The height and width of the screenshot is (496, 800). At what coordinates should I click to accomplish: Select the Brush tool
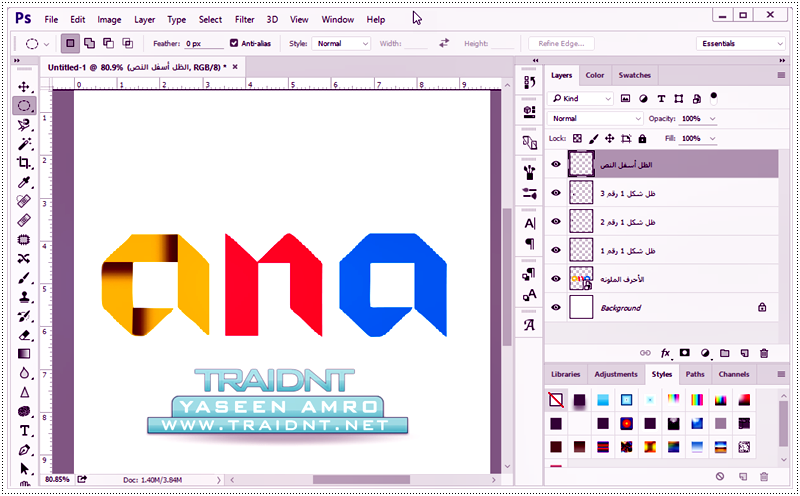coord(23,278)
